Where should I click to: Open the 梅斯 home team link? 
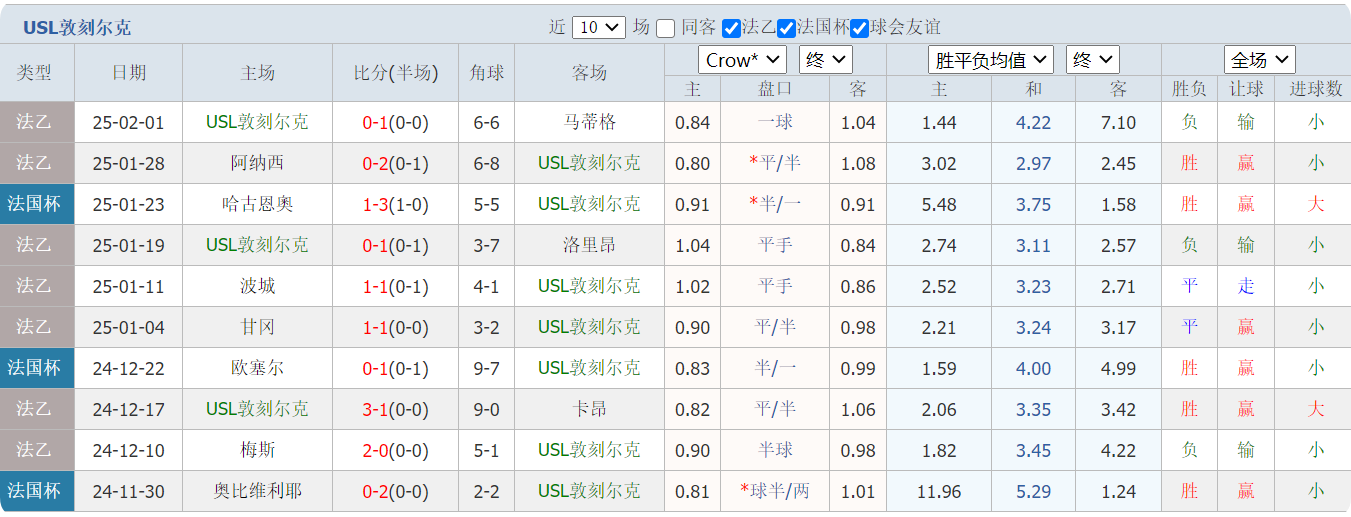click(x=257, y=451)
